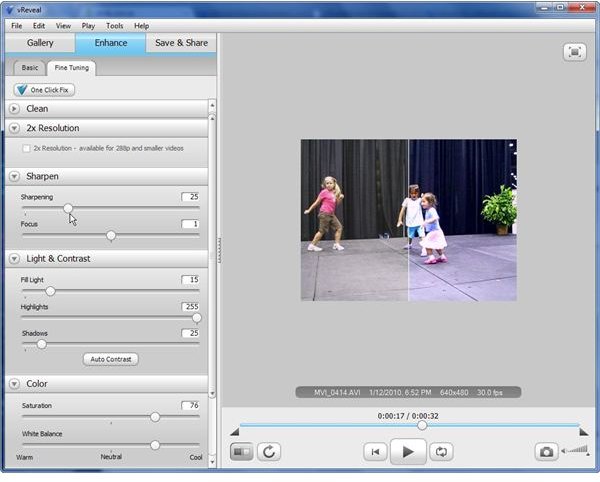Click the One Click Fix button
This screenshot has height=482, width=600.
[44, 90]
